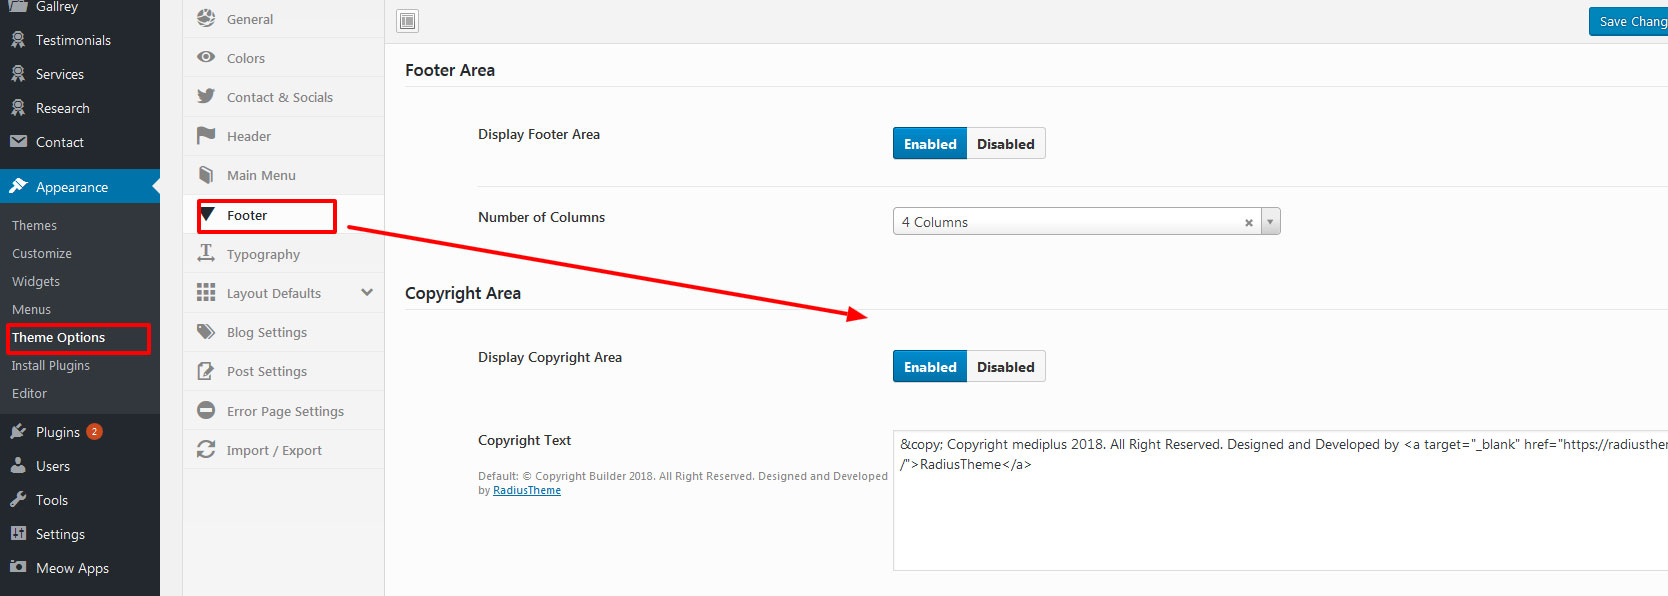
Task: Click the refresh icon for Import / Export
Action: [206, 449]
